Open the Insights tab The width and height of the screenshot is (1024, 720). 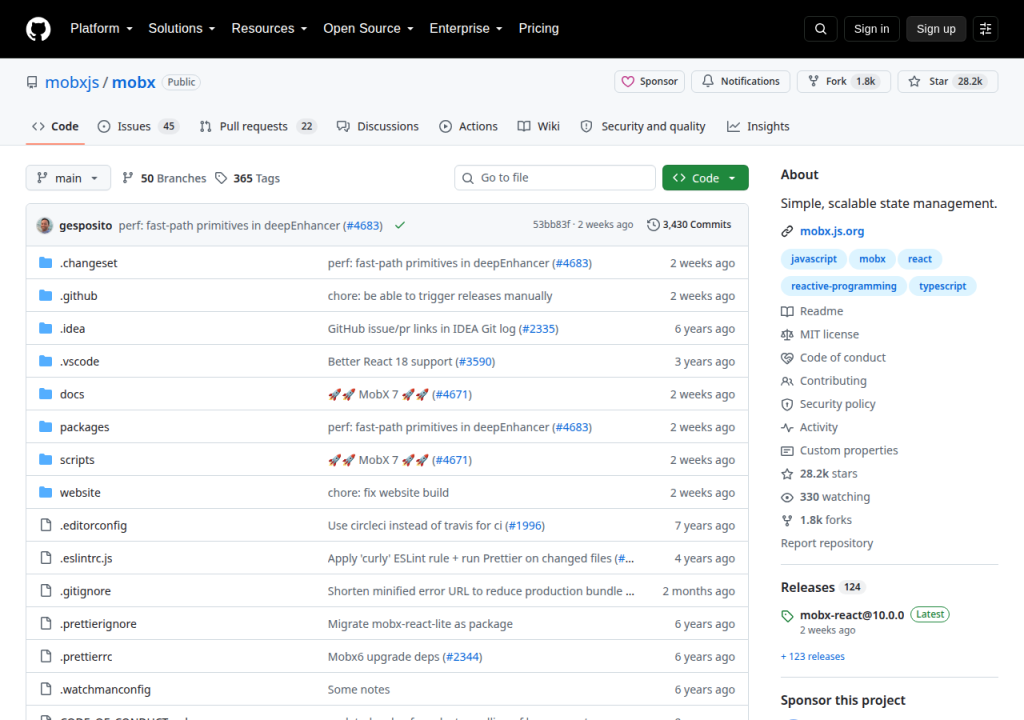pos(758,127)
